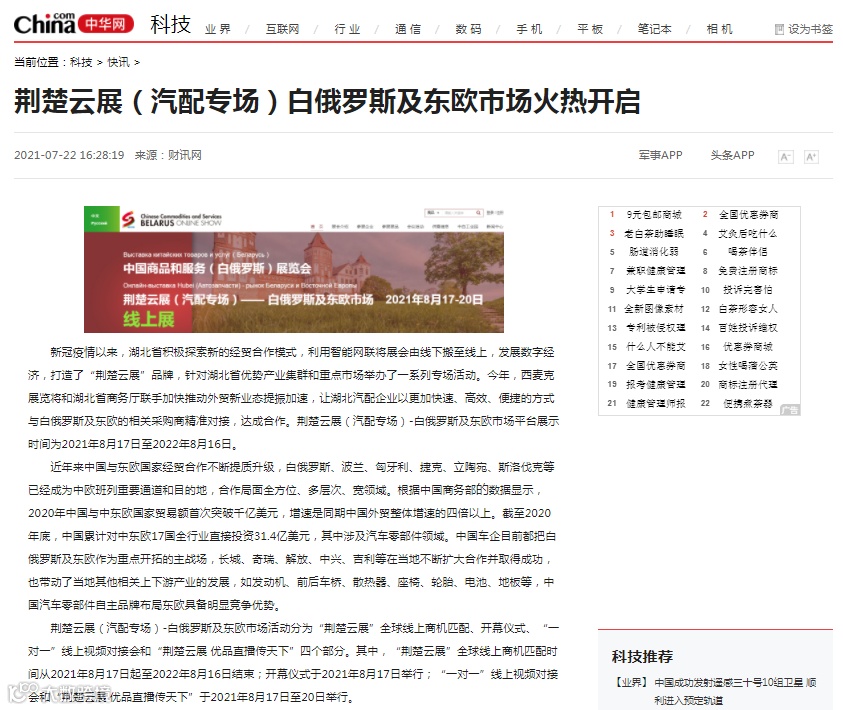The width and height of the screenshot is (843, 710).
Task: Open ad link 13 专利被侵权理
Action: pyautogui.click(x=655, y=327)
